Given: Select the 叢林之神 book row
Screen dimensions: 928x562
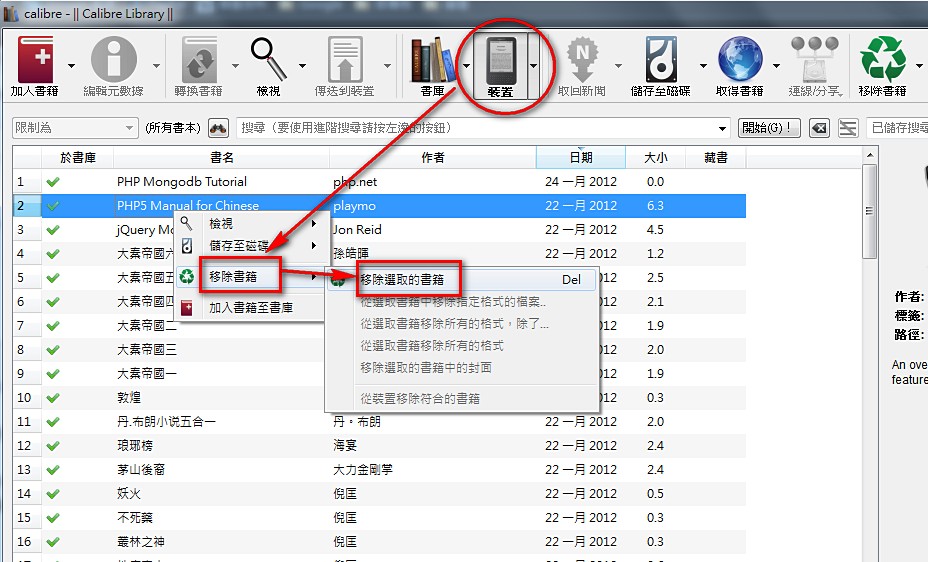Looking at the screenshot, I should (x=379, y=541).
